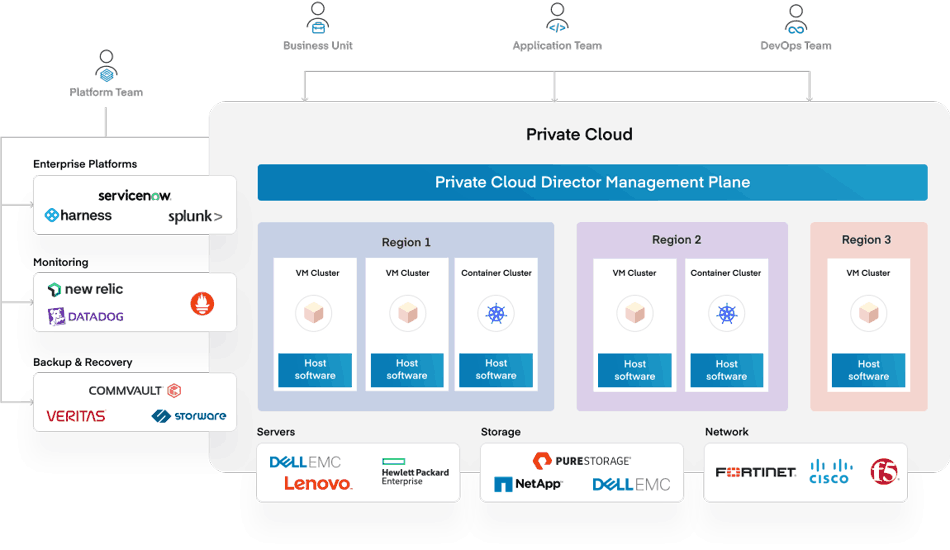The width and height of the screenshot is (950, 550).
Task: Click the Application Team label
Action: tap(557, 45)
